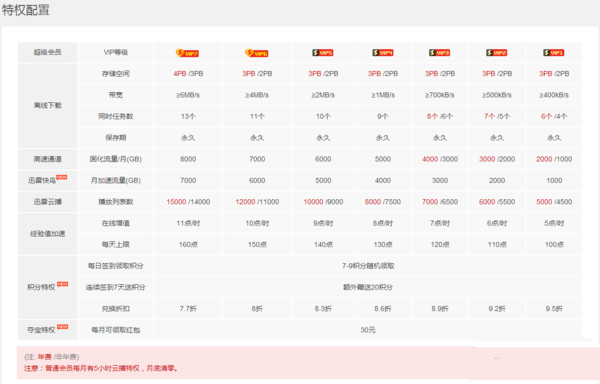Select the 7.7折 discount value

(x=188, y=309)
